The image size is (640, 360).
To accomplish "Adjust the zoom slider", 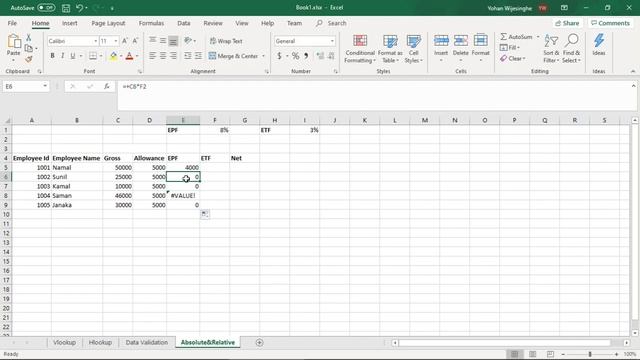I will (x=590, y=354).
